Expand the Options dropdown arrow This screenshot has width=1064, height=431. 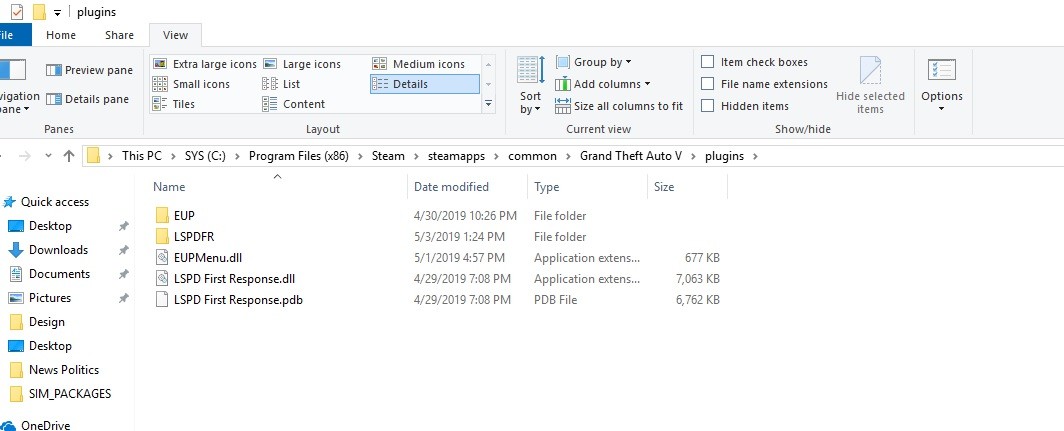click(942, 109)
